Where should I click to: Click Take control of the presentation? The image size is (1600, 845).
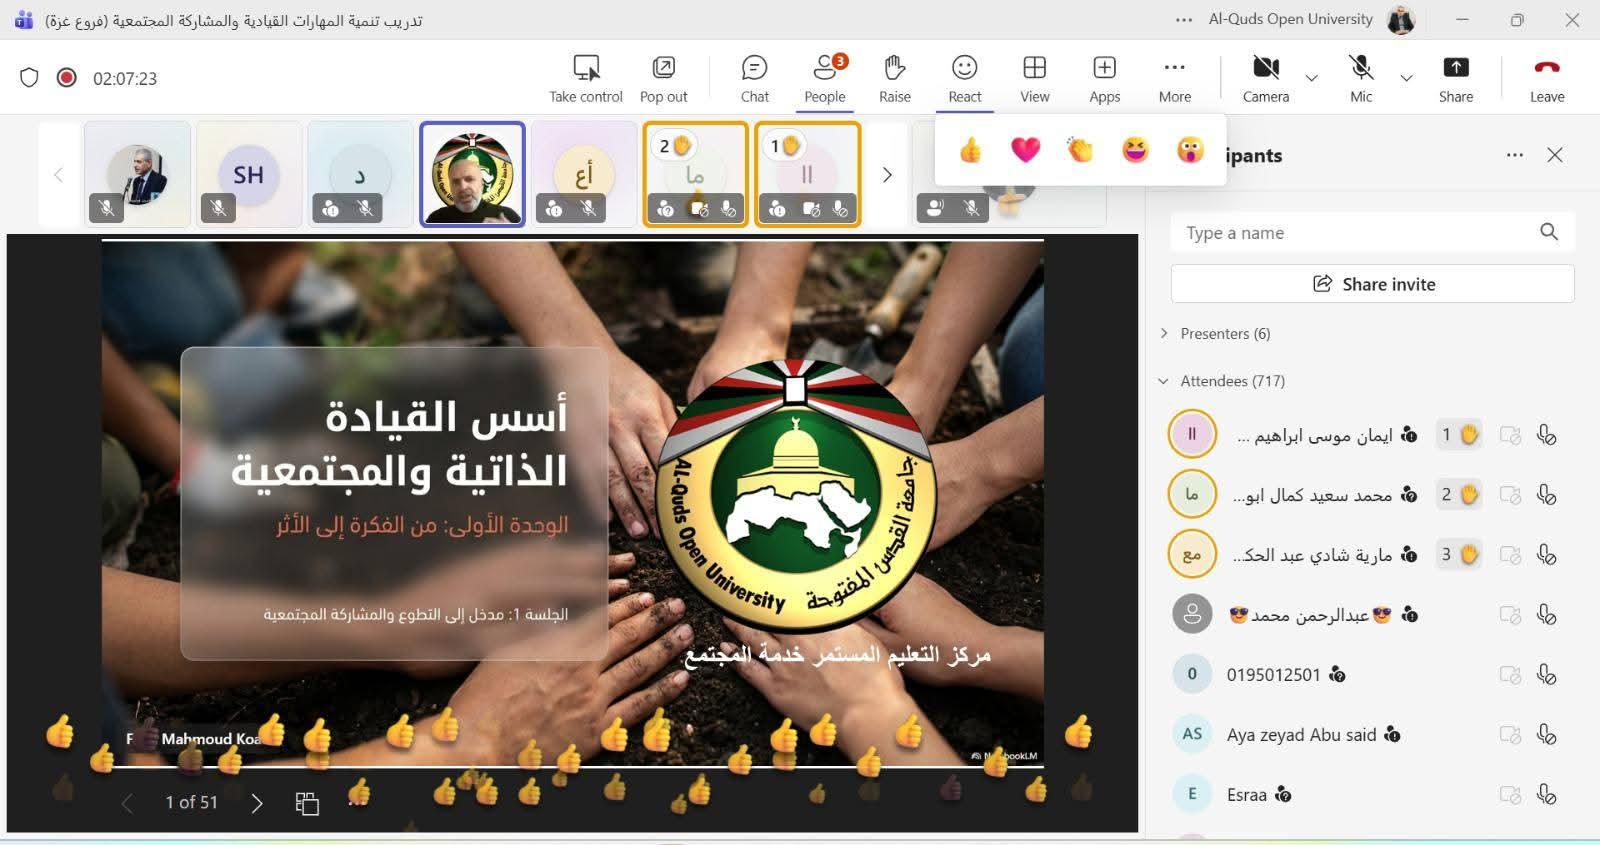[x=586, y=78]
